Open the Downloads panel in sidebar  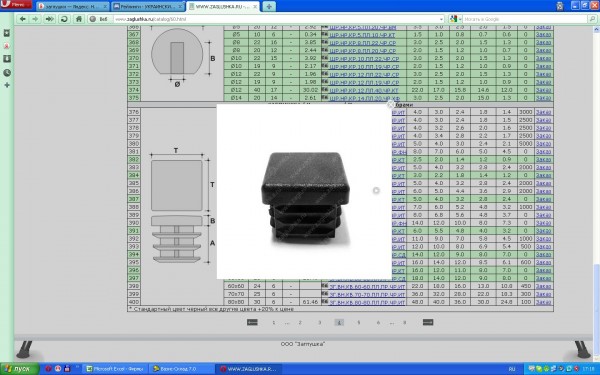pyautogui.click(x=7, y=59)
